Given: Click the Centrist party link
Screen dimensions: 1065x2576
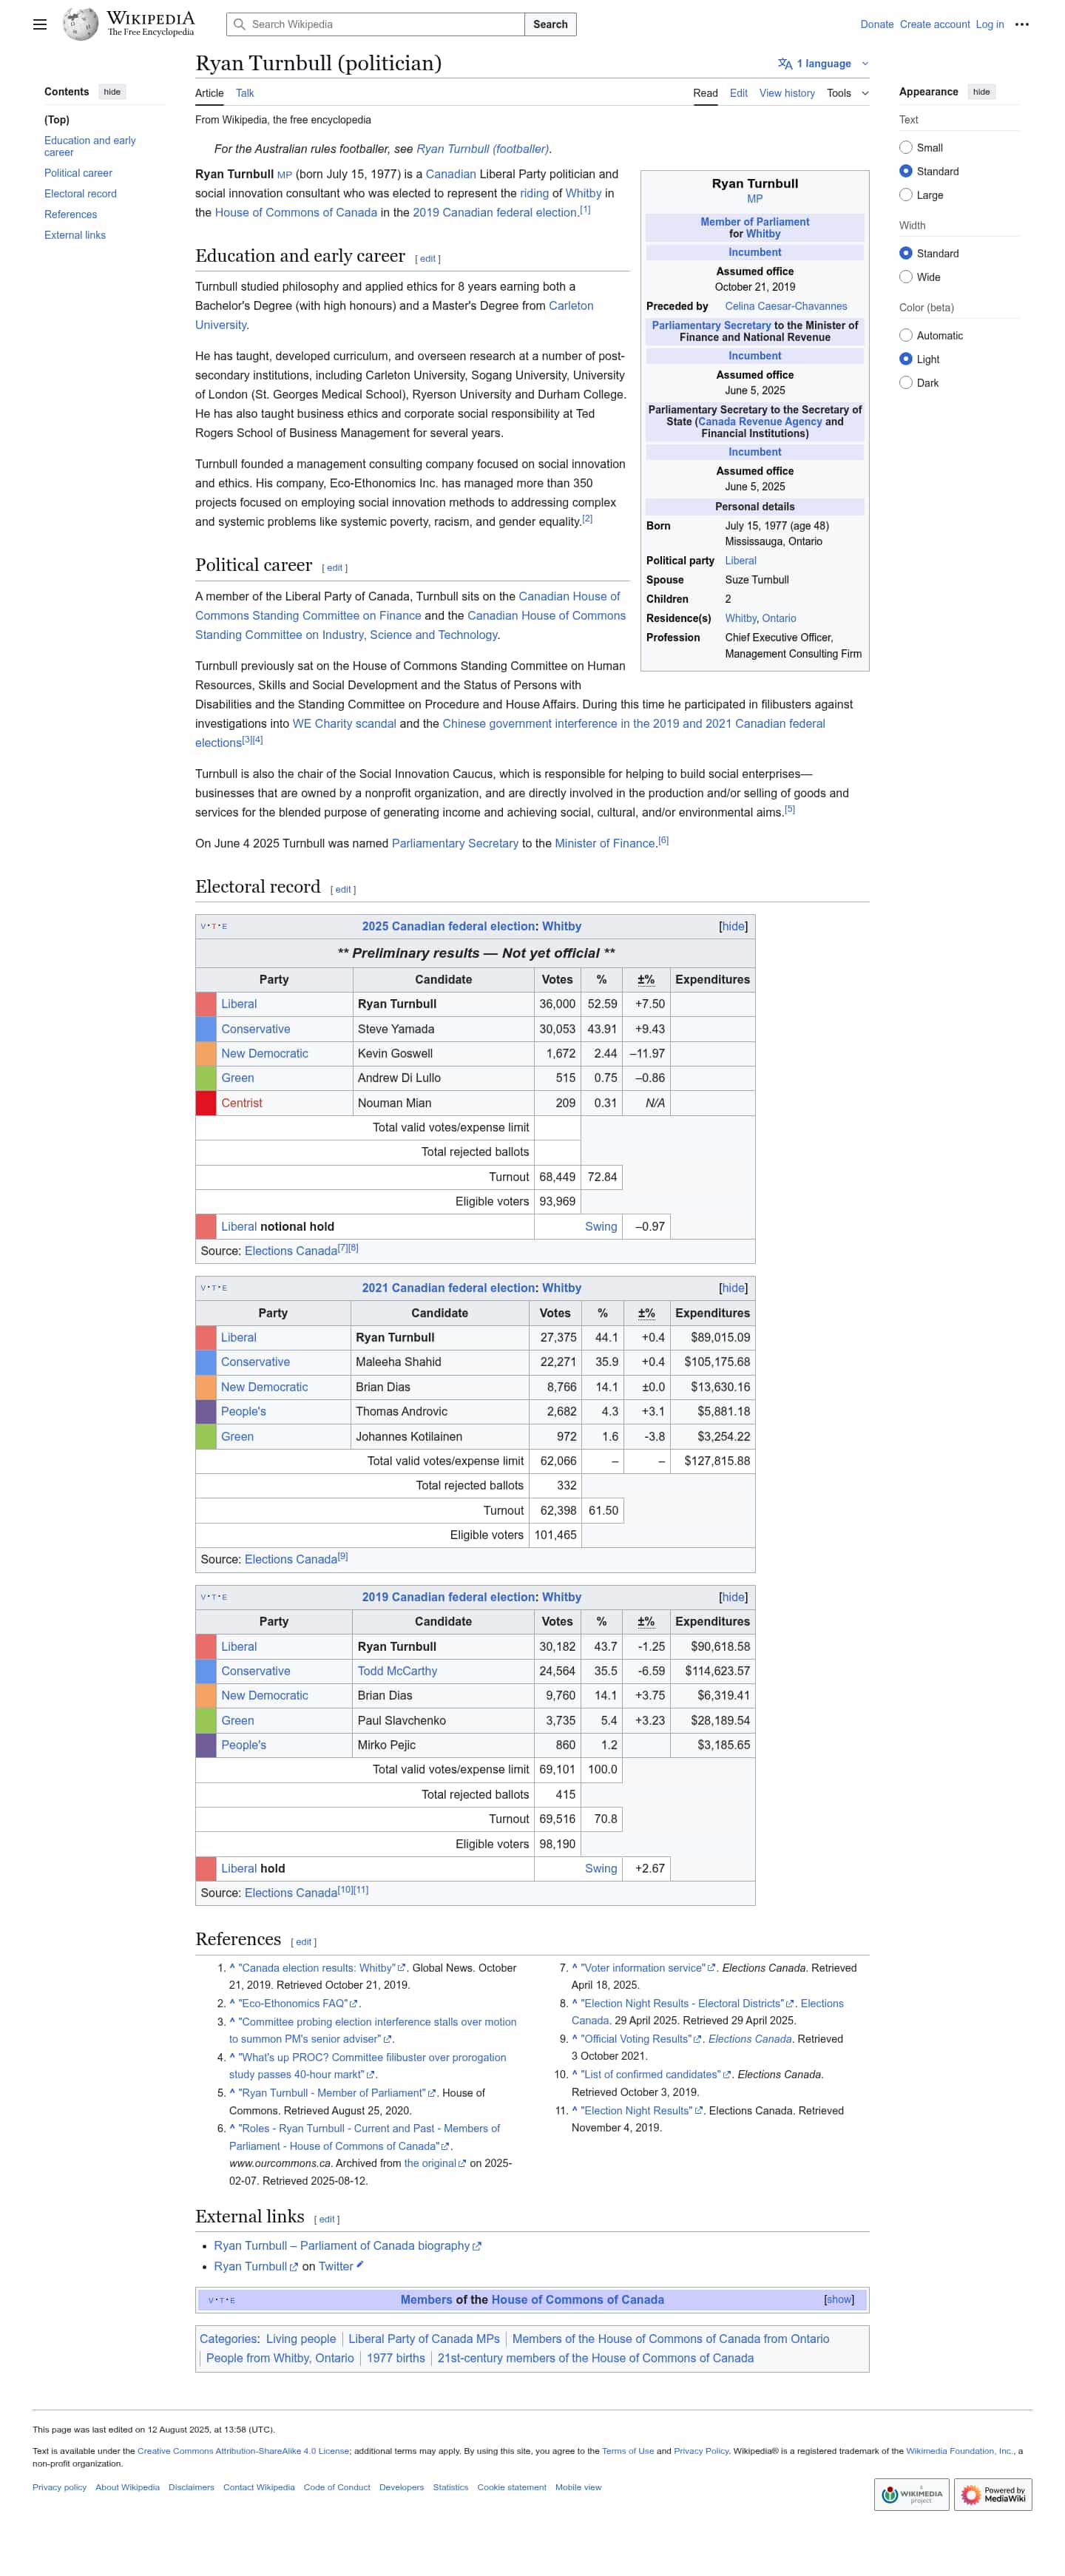Looking at the screenshot, I should (x=241, y=1103).
